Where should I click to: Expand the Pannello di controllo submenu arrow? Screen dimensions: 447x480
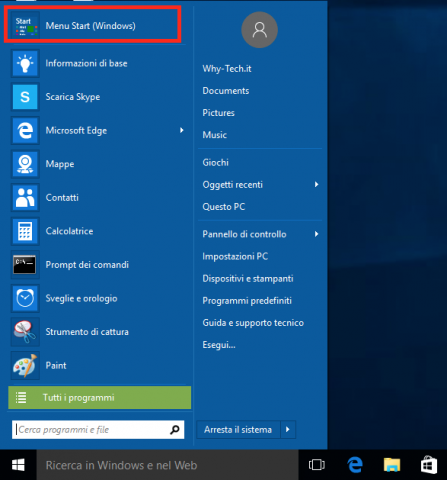point(316,234)
